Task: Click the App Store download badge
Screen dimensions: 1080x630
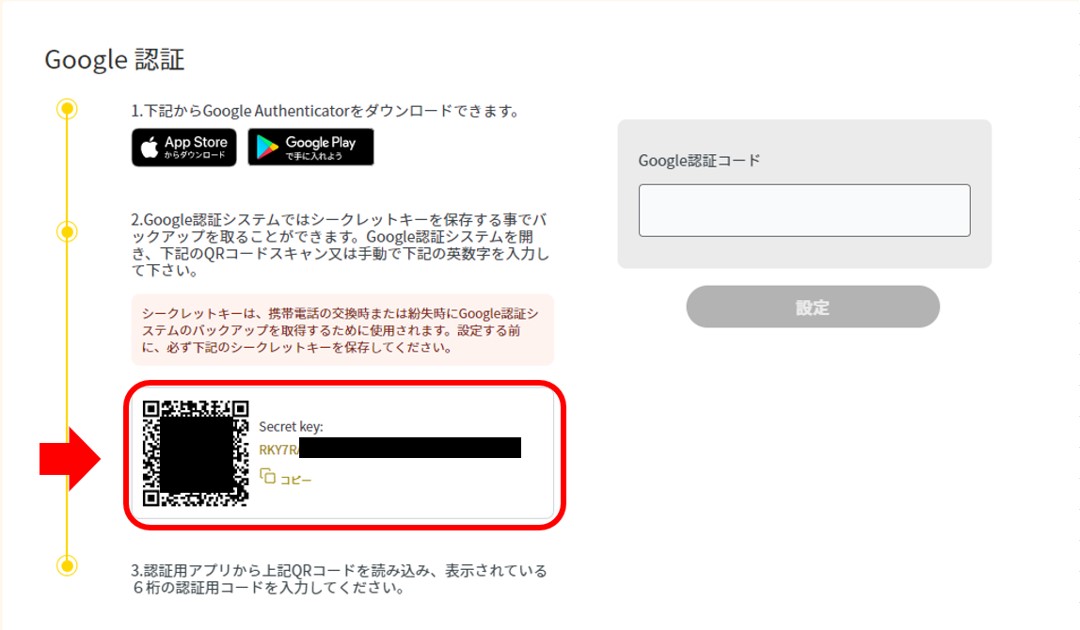Action: [184, 147]
